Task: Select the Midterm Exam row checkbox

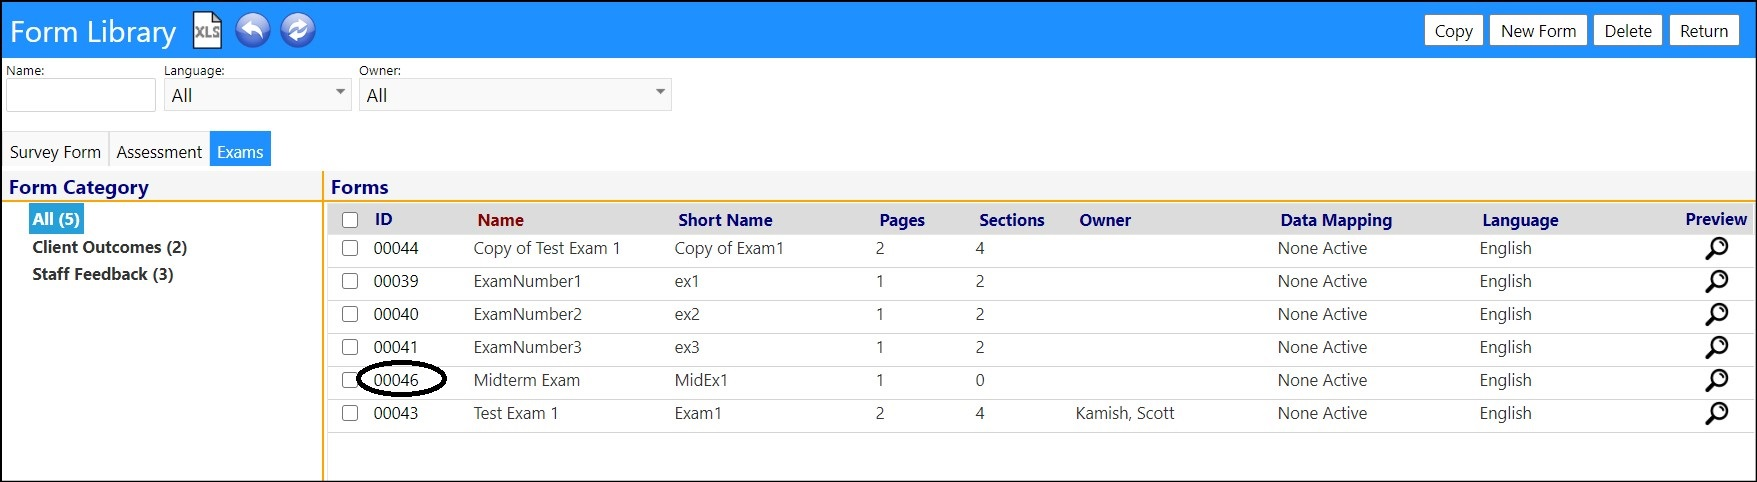Action: [349, 380]
